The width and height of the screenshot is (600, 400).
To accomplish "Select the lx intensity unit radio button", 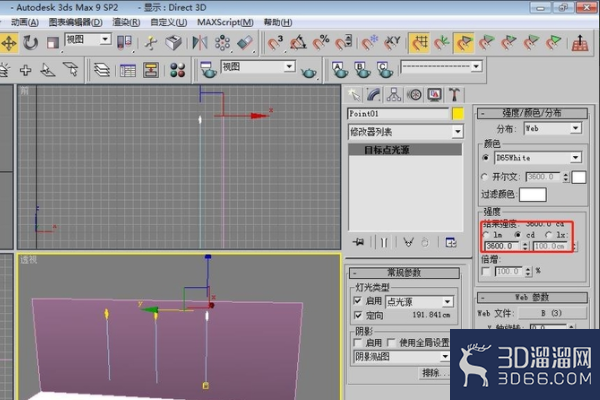I will (x=549, y=234).
